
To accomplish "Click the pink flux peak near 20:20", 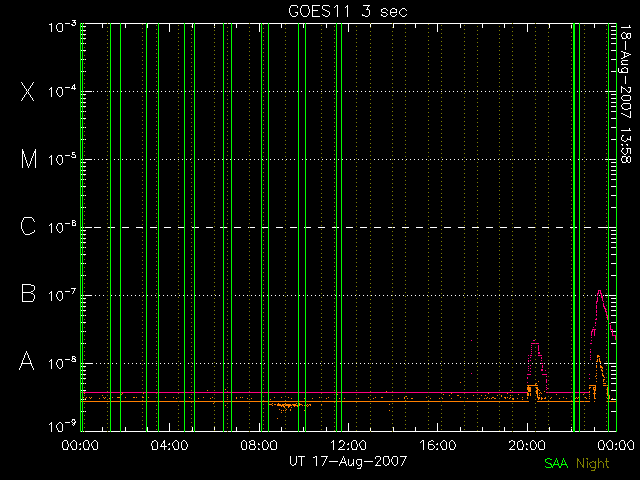I will [x=535, y=342].
